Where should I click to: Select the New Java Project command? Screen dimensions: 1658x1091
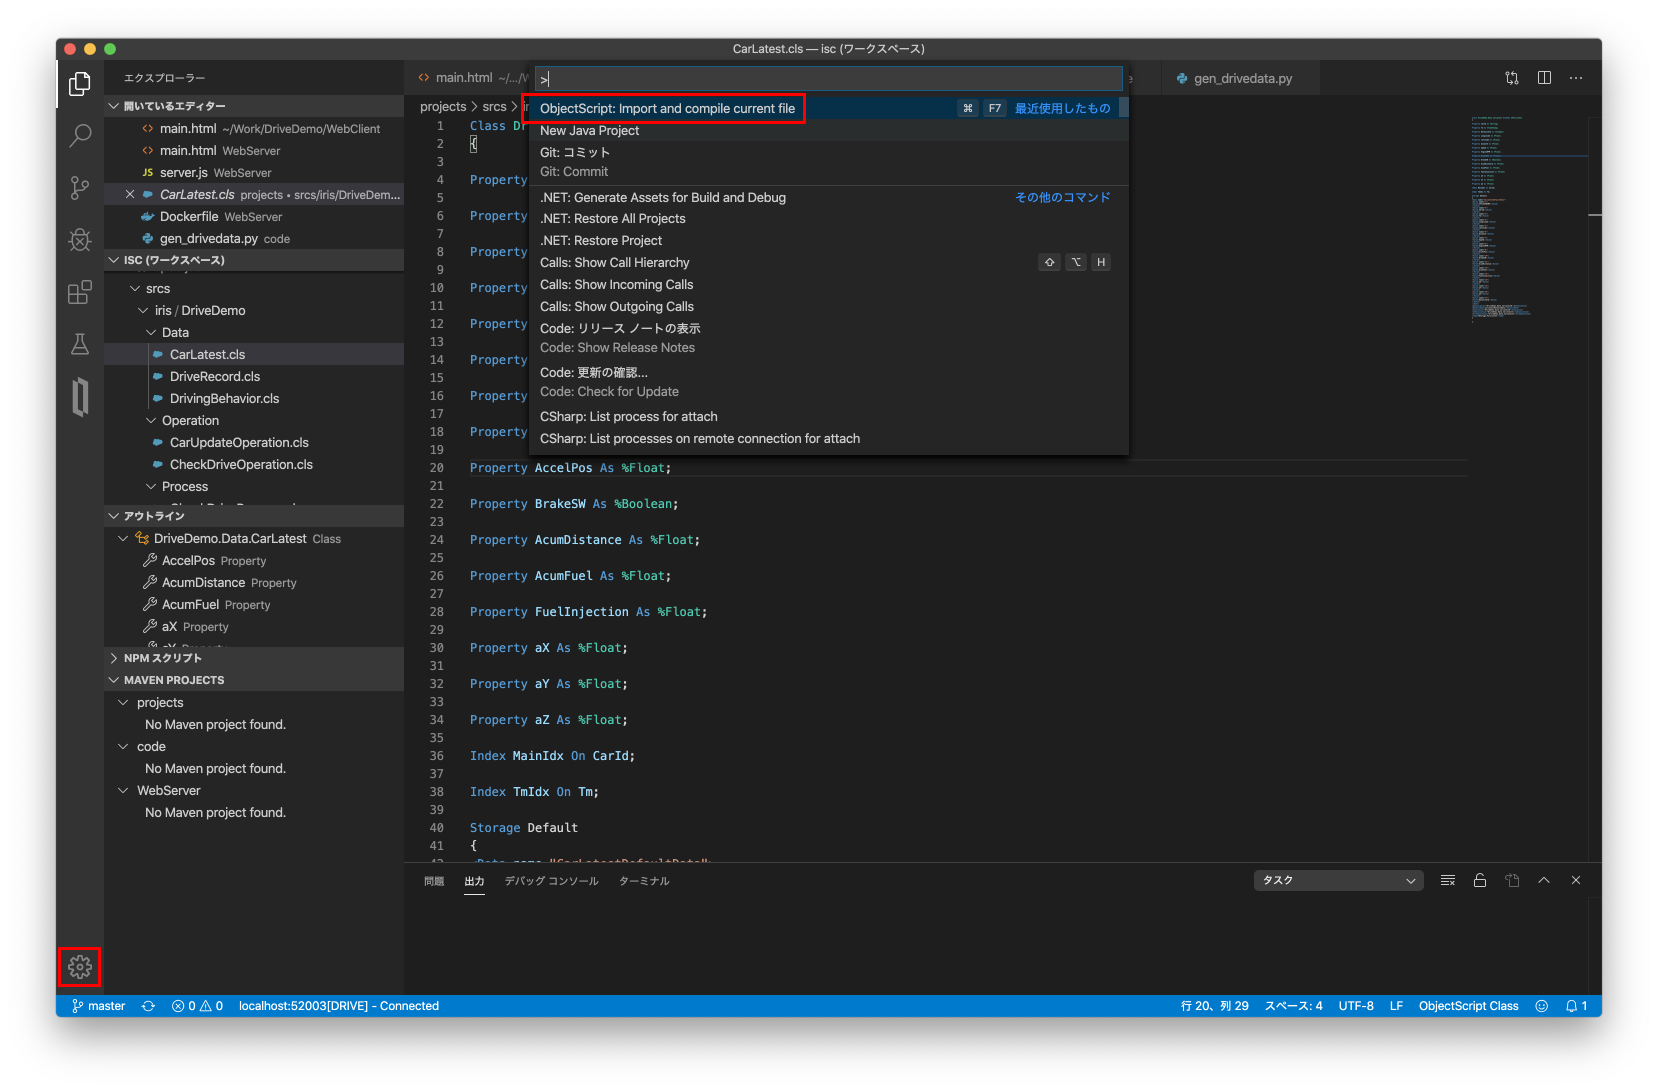[828, 131]
